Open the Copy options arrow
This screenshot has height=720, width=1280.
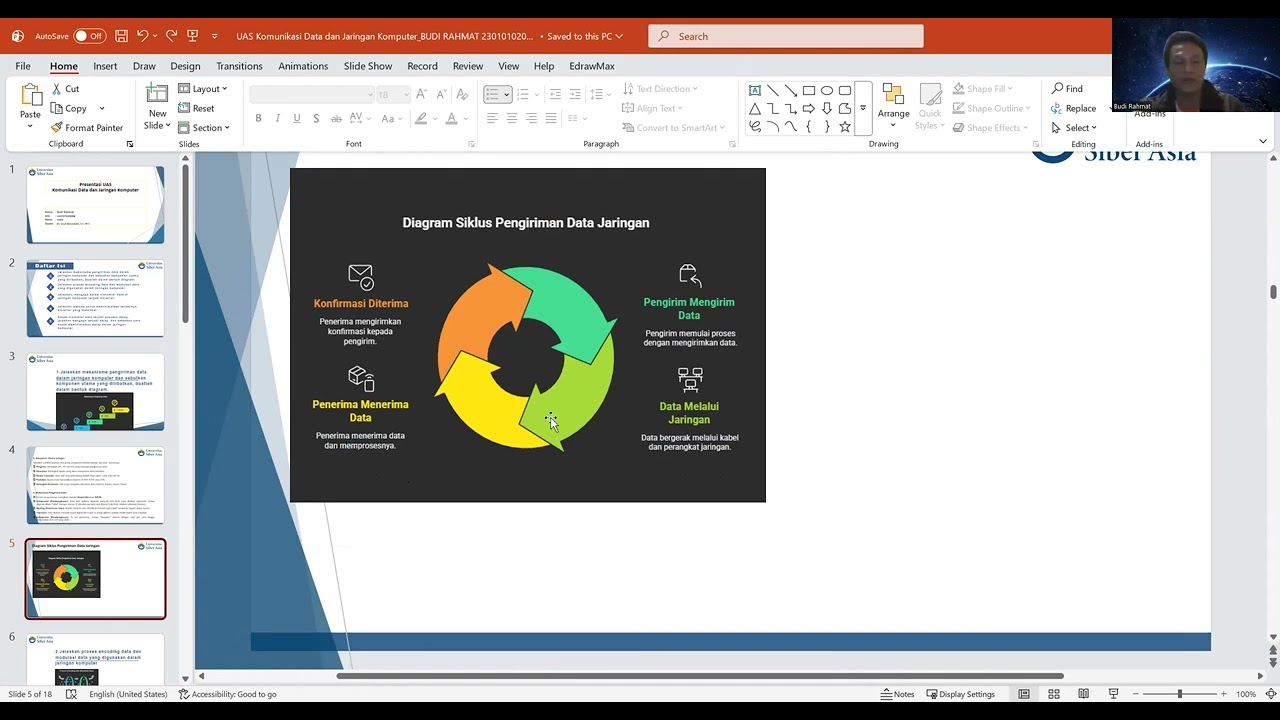(102, 108)
